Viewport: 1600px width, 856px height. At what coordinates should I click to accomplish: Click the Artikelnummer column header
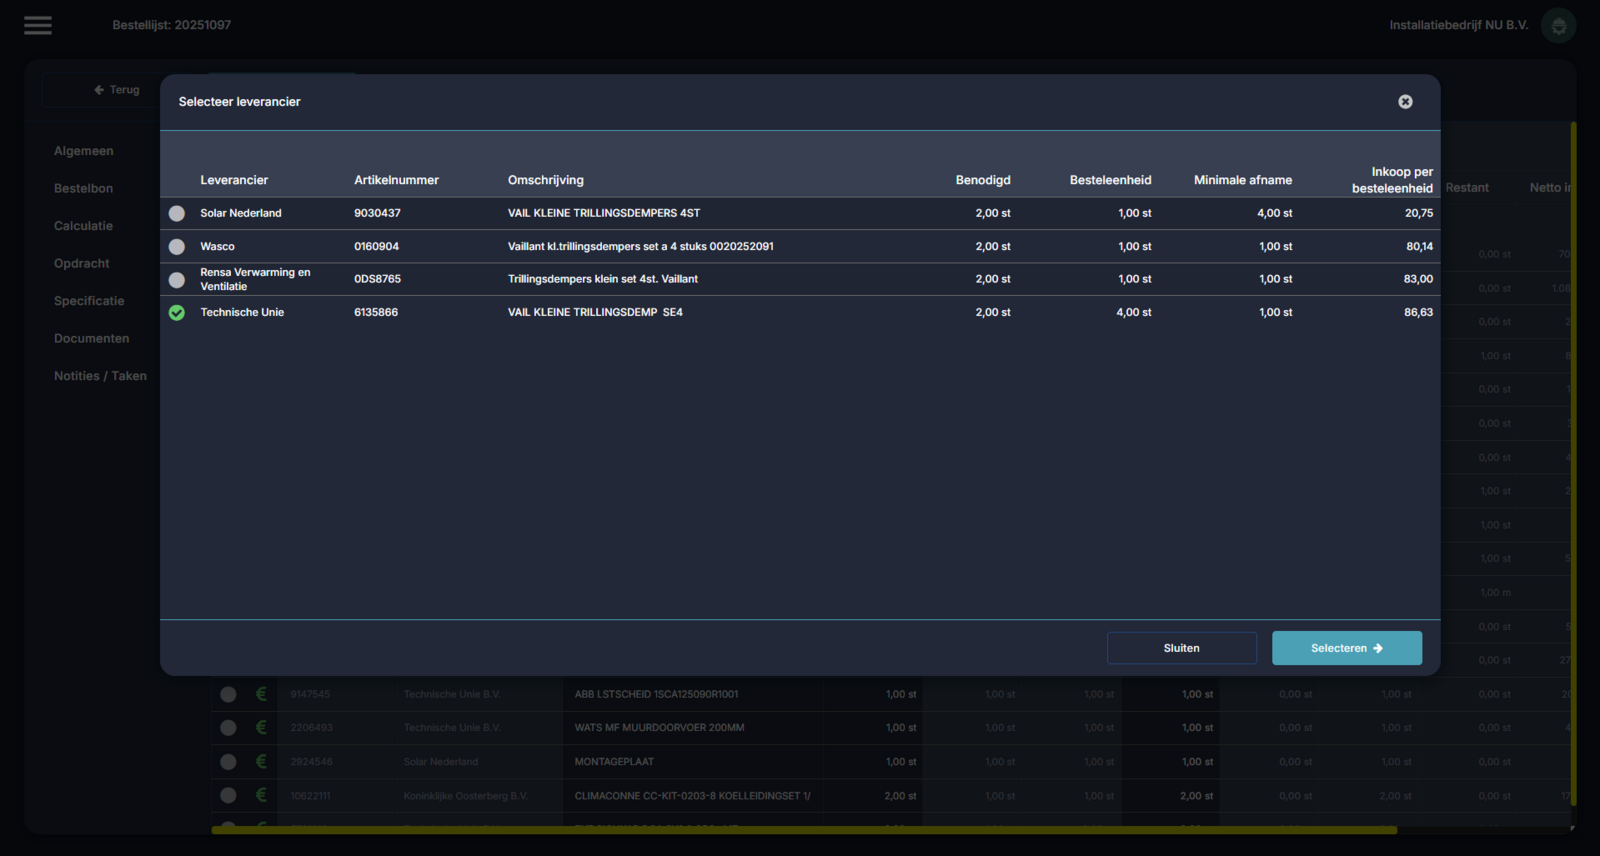397,180
